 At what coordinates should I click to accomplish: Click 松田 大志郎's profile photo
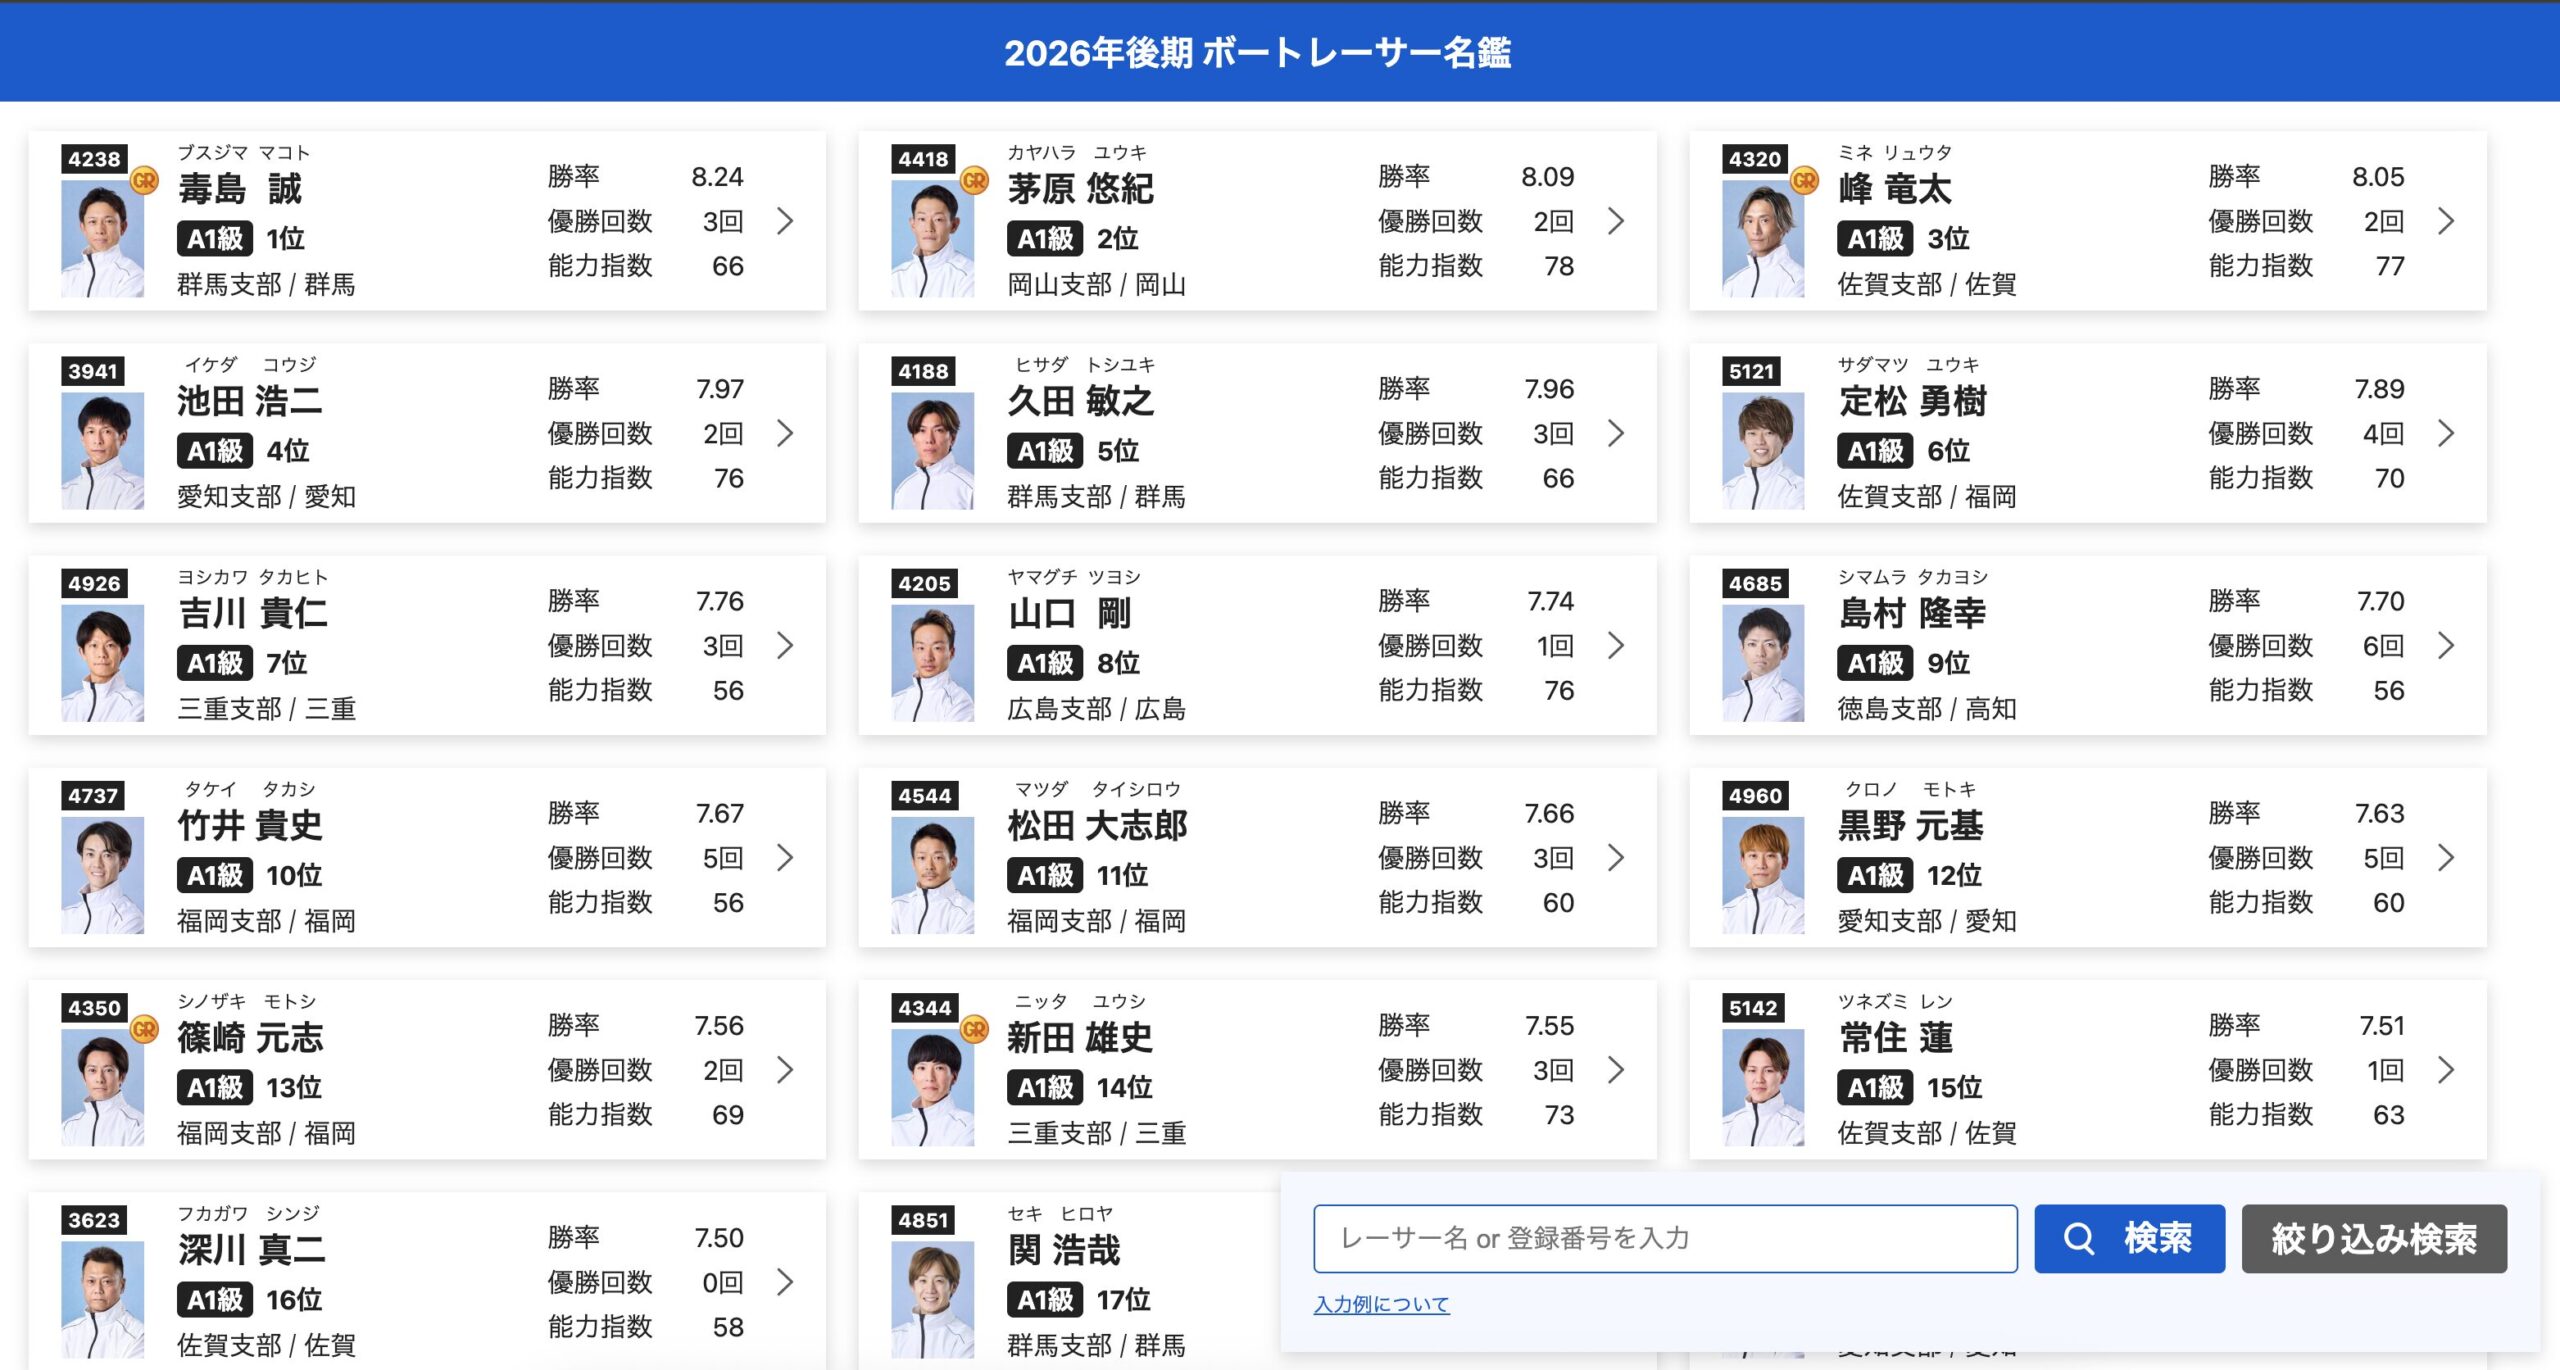coord(932,875)
